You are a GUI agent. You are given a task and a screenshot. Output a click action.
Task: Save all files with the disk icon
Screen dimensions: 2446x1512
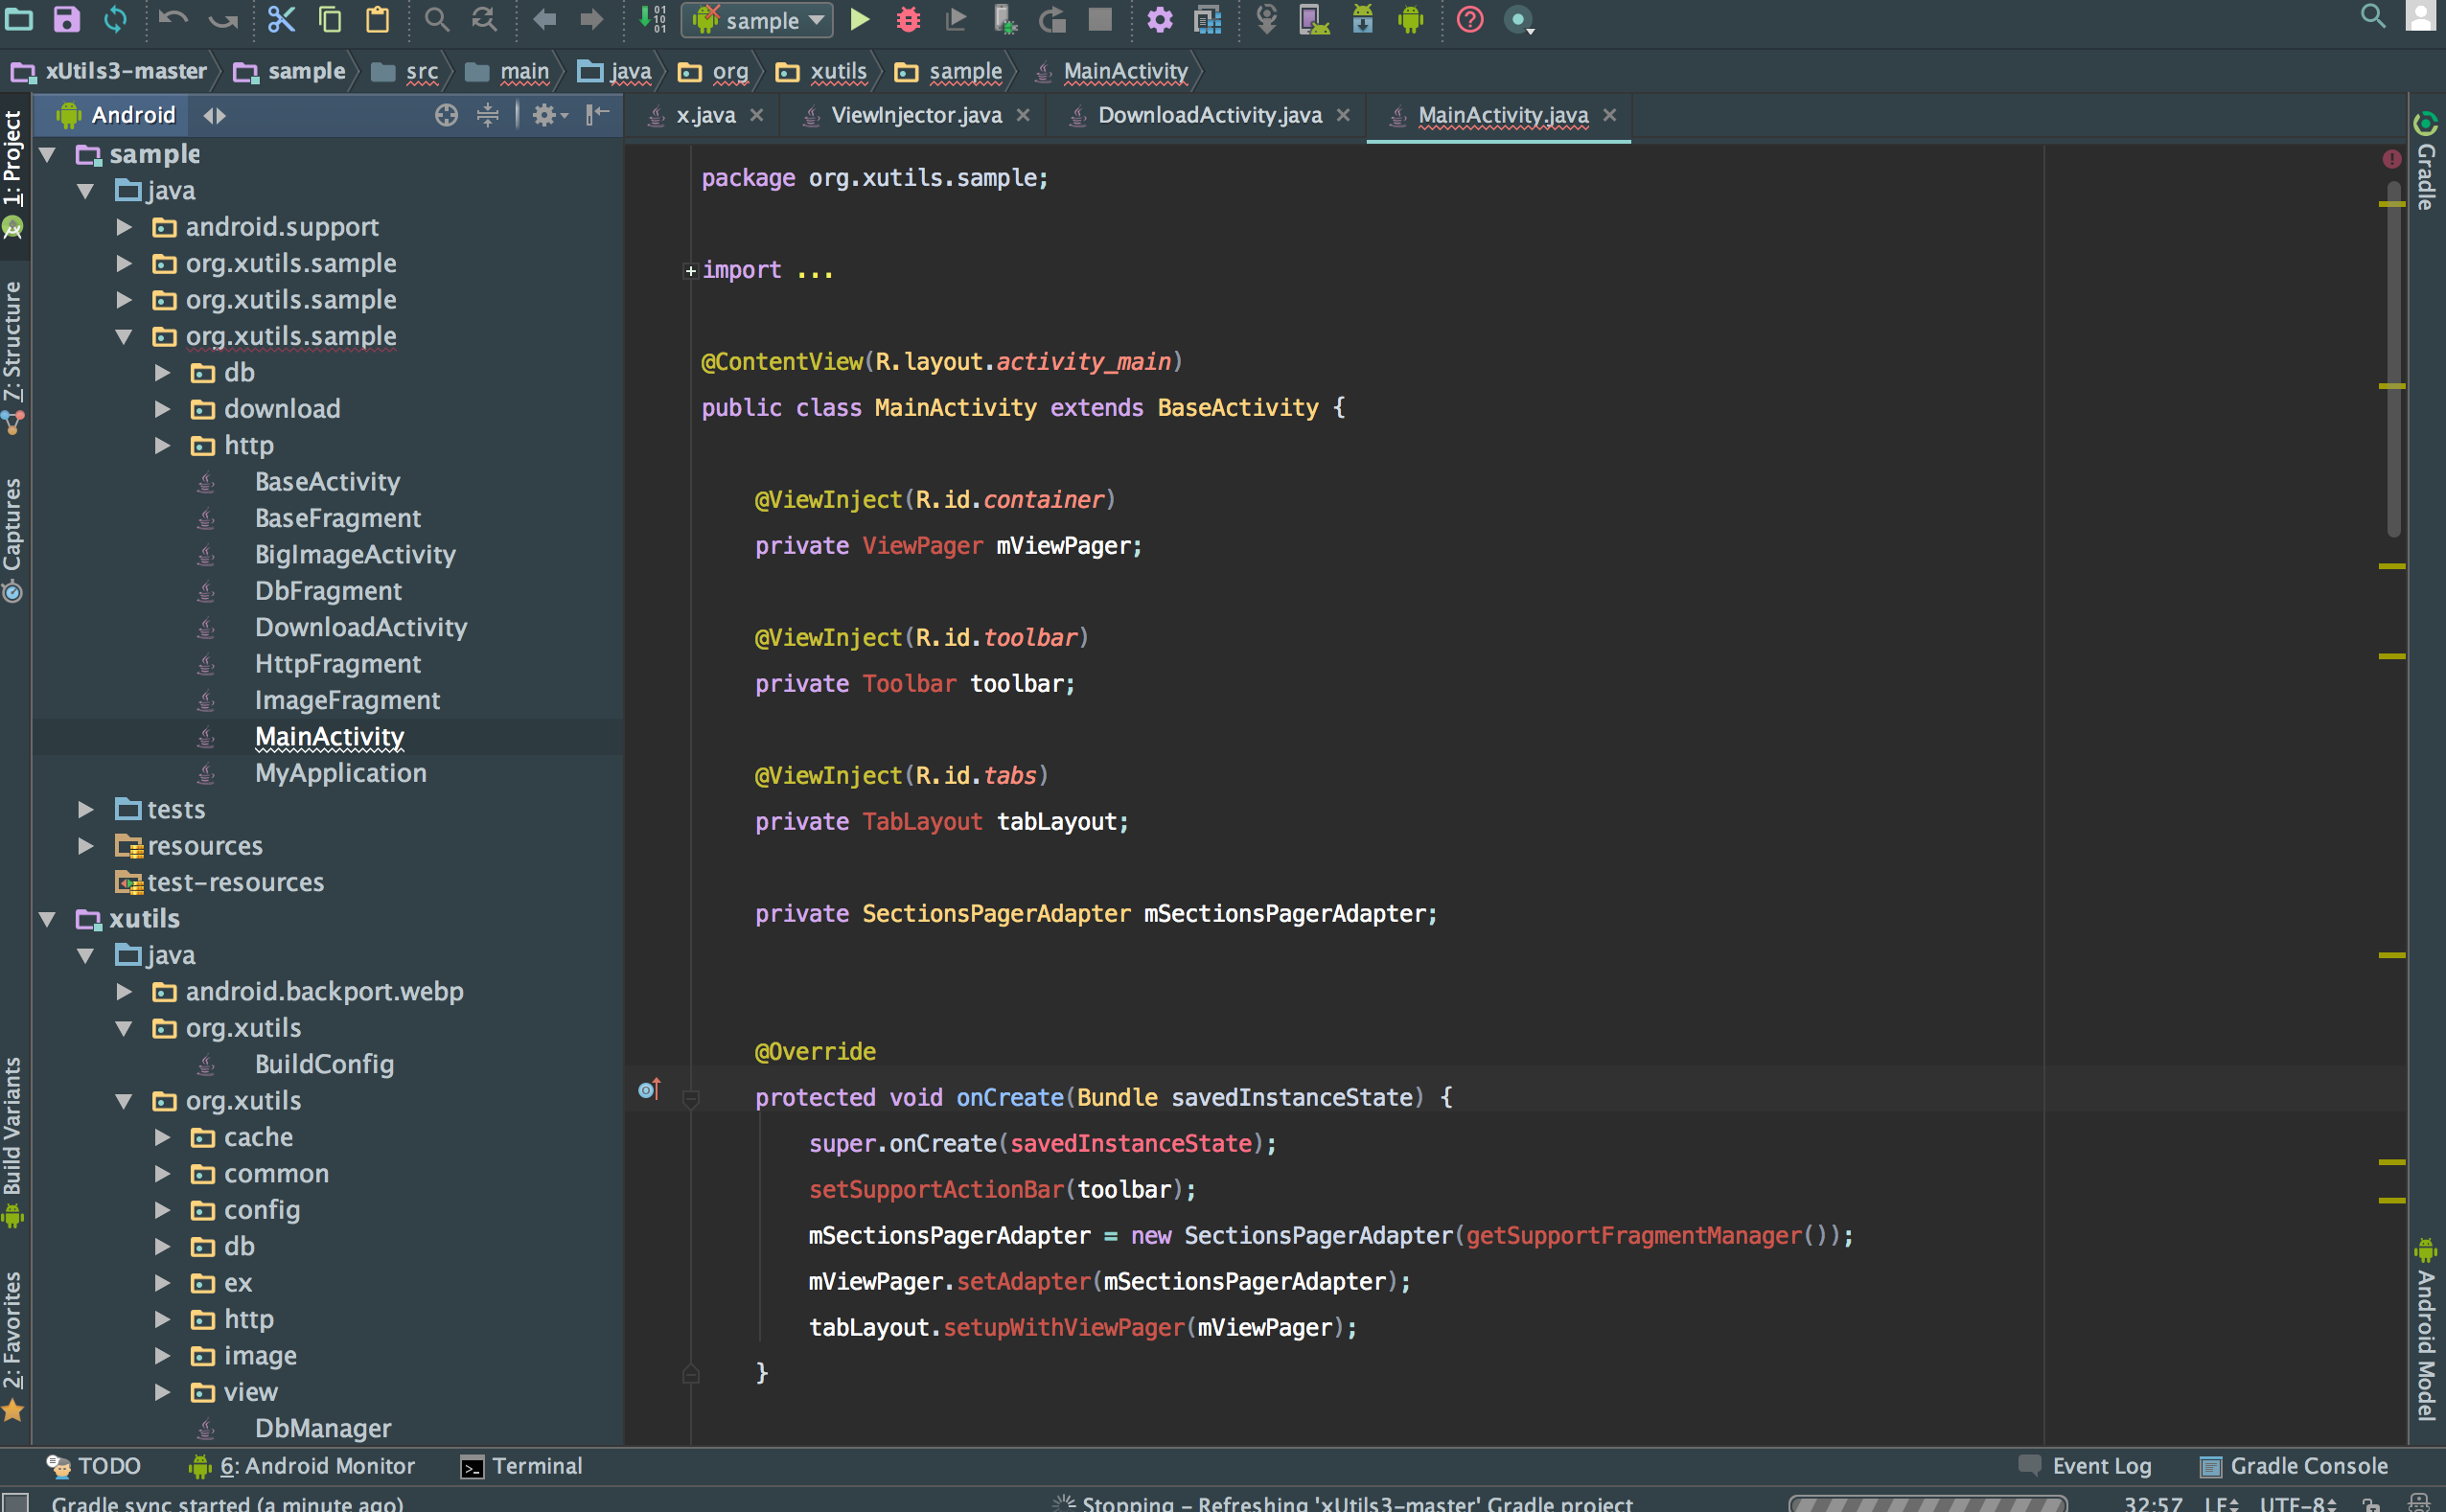point(66,19)
